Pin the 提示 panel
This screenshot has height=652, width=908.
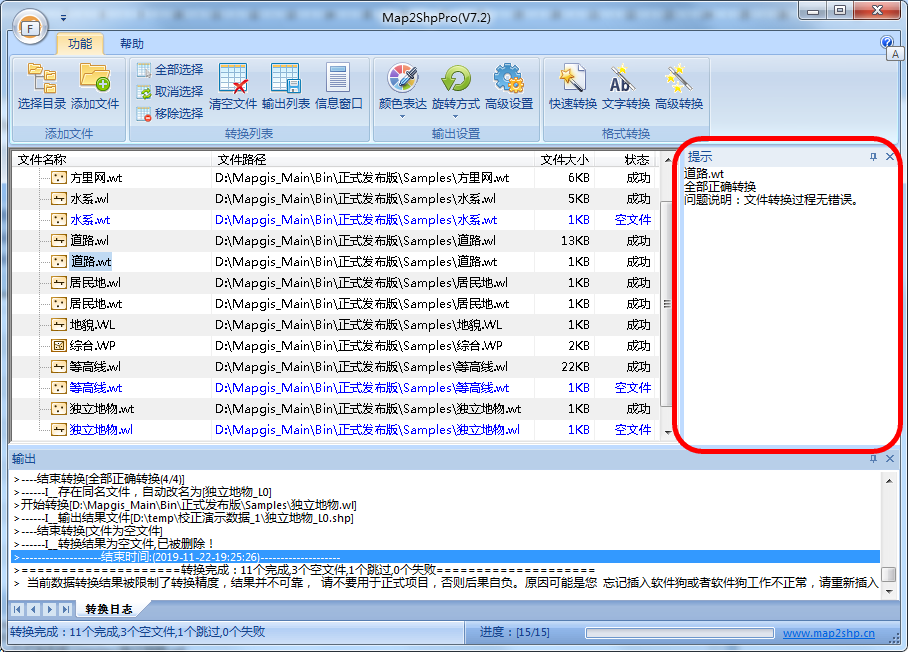point(873,157)
